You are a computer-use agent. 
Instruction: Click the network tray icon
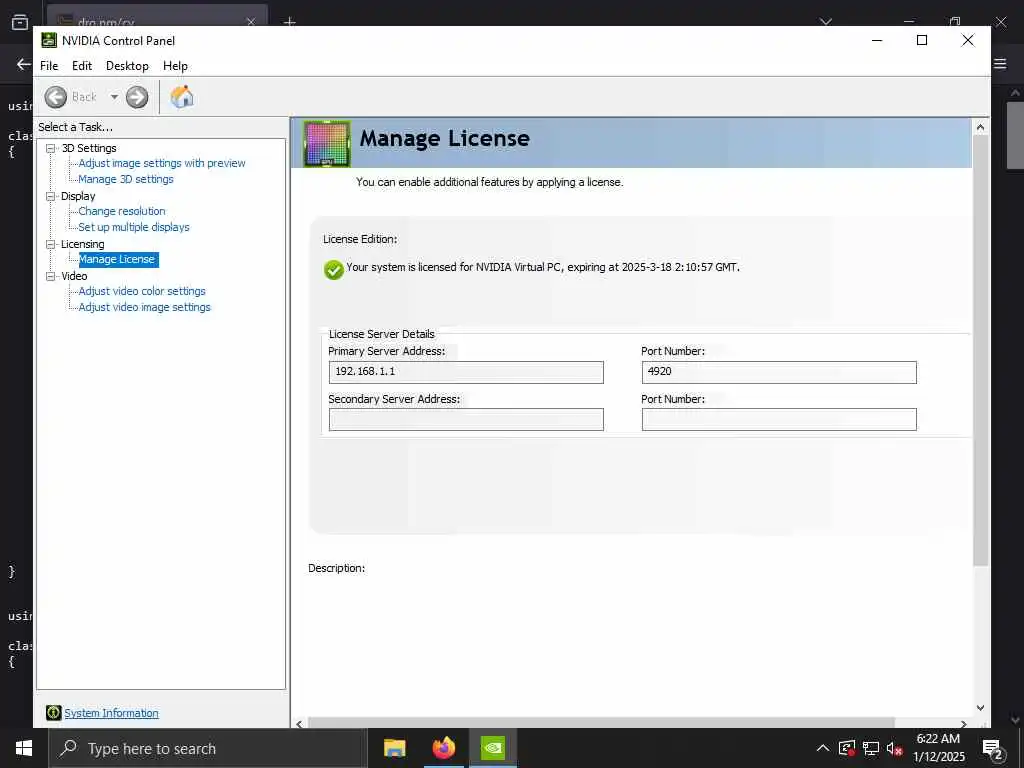871,748
